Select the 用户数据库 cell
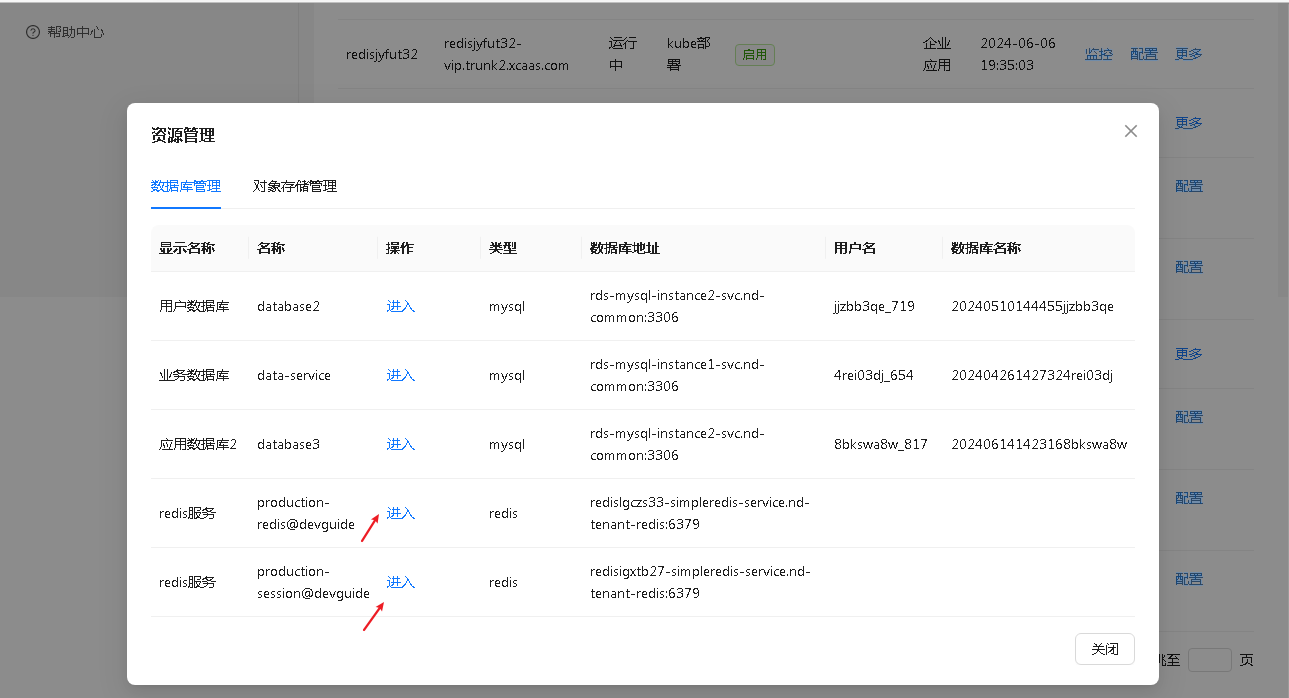This screenshot has width=1289, height=698. [194, 306]
